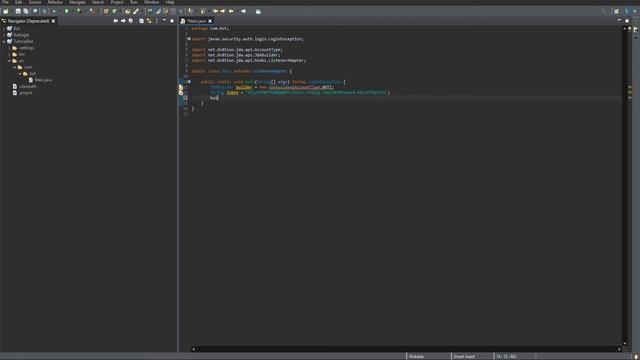The width and height of the screenshot is (640, 360).
Task: Click the New Java Package icon
Action: [106, 11]
